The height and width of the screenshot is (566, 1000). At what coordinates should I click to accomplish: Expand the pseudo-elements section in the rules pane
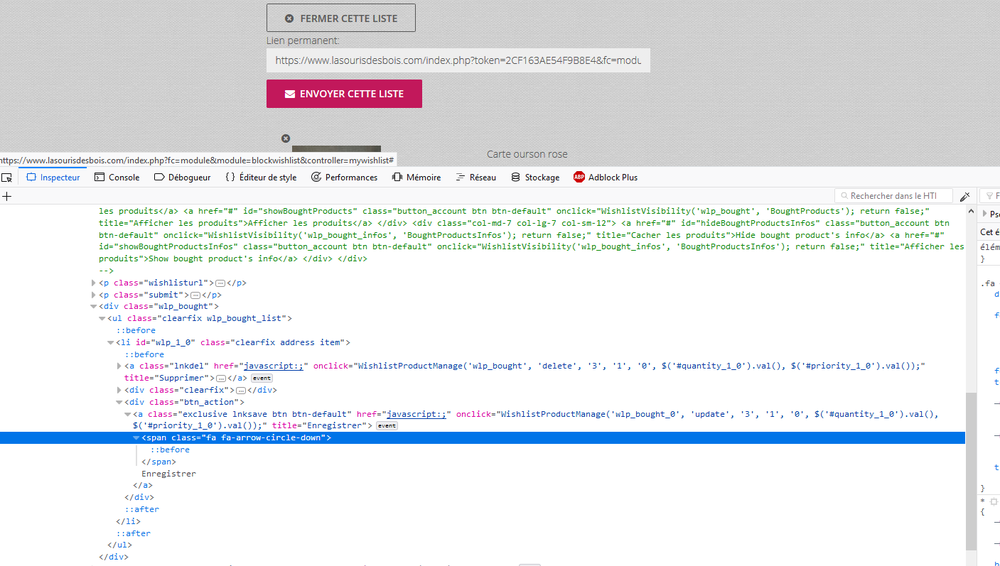[985, 214]
